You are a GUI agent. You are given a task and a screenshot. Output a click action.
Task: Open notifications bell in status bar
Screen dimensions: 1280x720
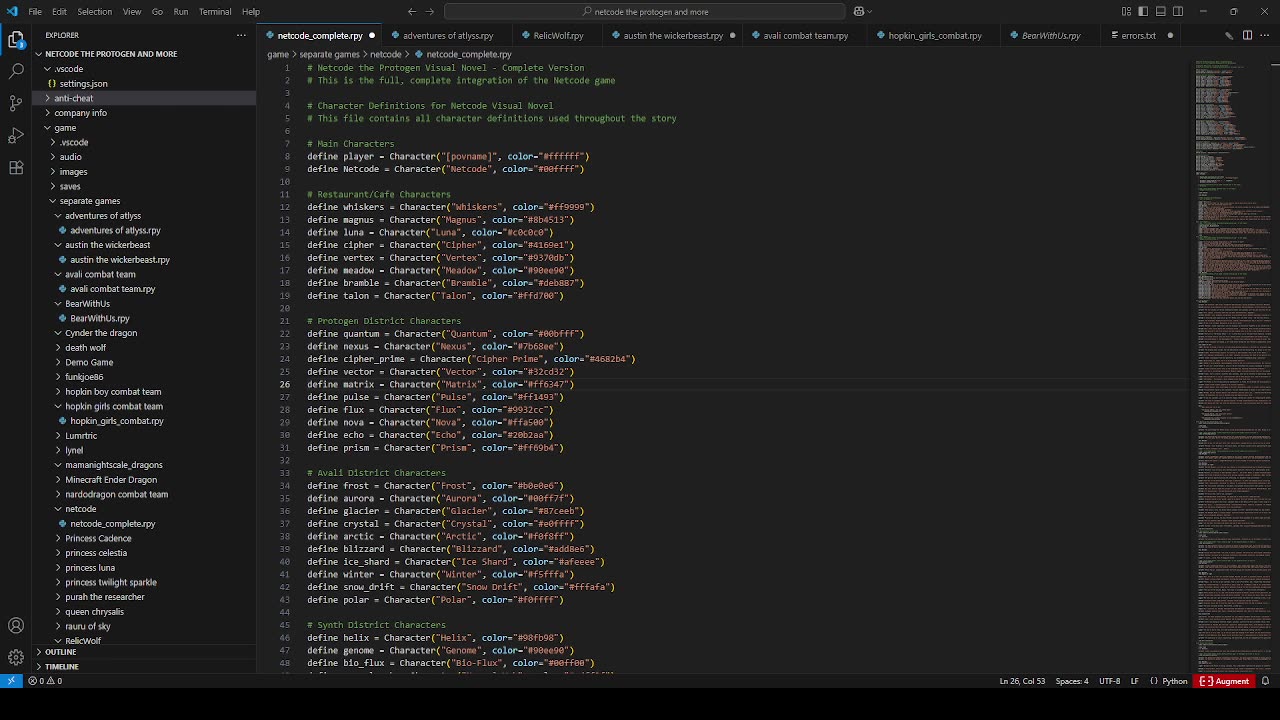pyautogui.click(x=1265, y=681)
